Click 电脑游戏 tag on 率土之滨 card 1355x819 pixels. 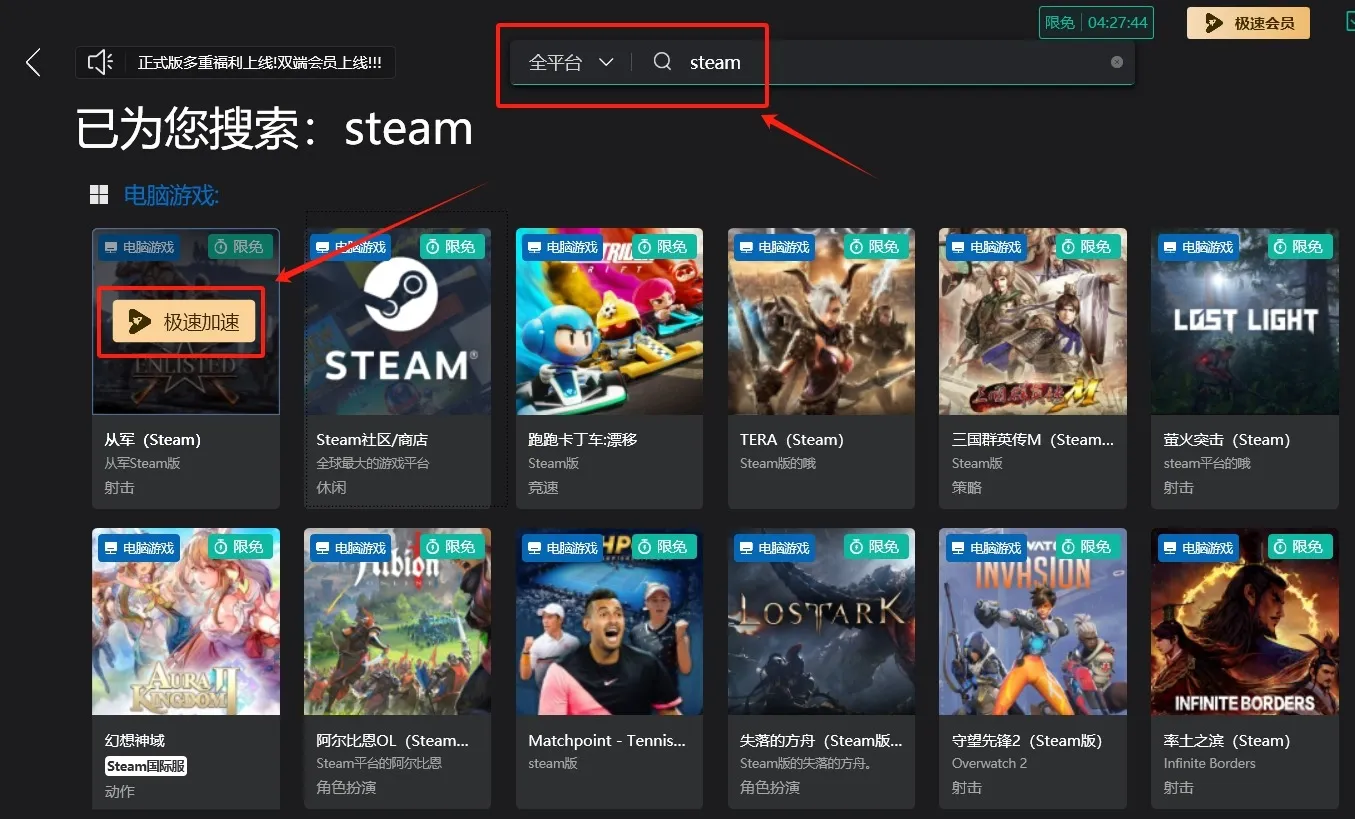click(1199, 547)
